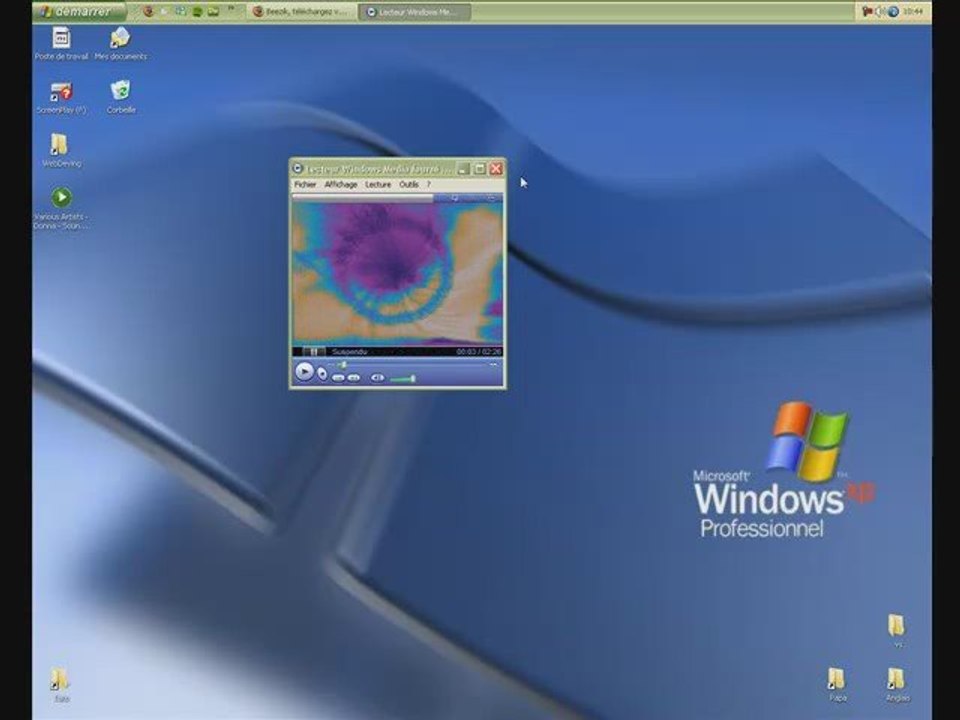Click the Next track button

tap(353, 378)
